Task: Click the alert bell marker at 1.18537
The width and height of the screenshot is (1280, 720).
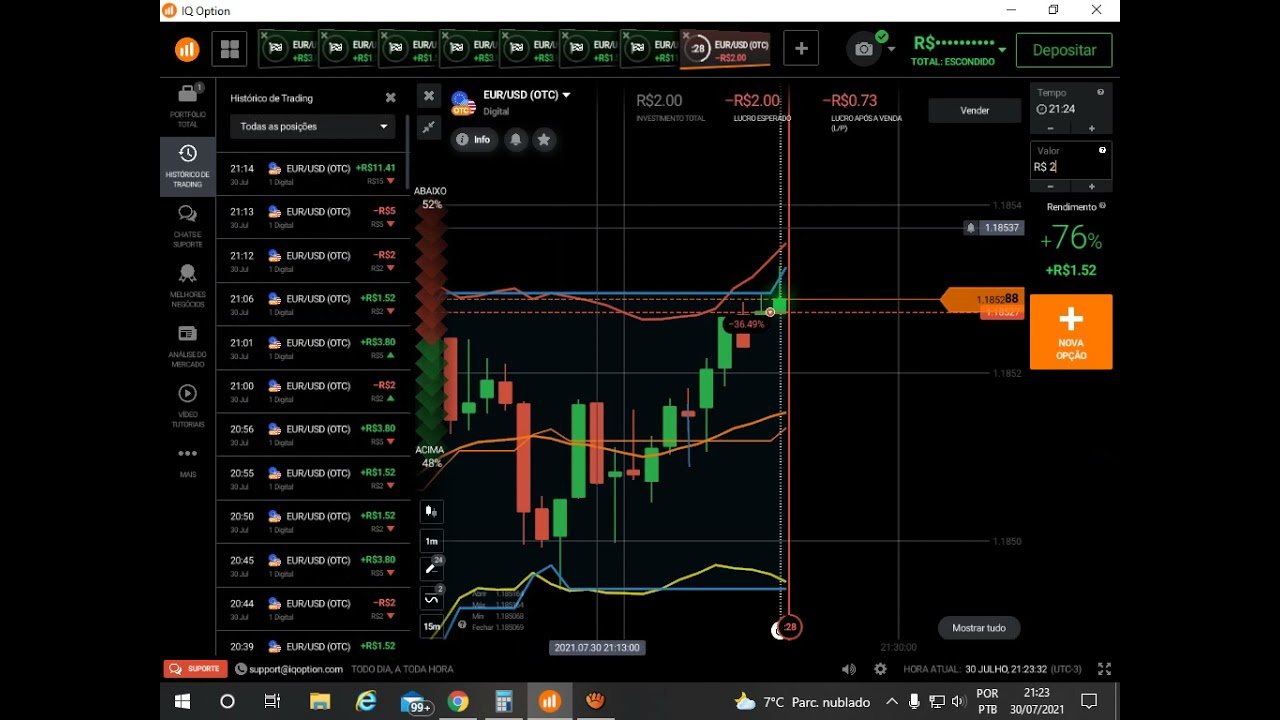Action: [x=970, y=228]
